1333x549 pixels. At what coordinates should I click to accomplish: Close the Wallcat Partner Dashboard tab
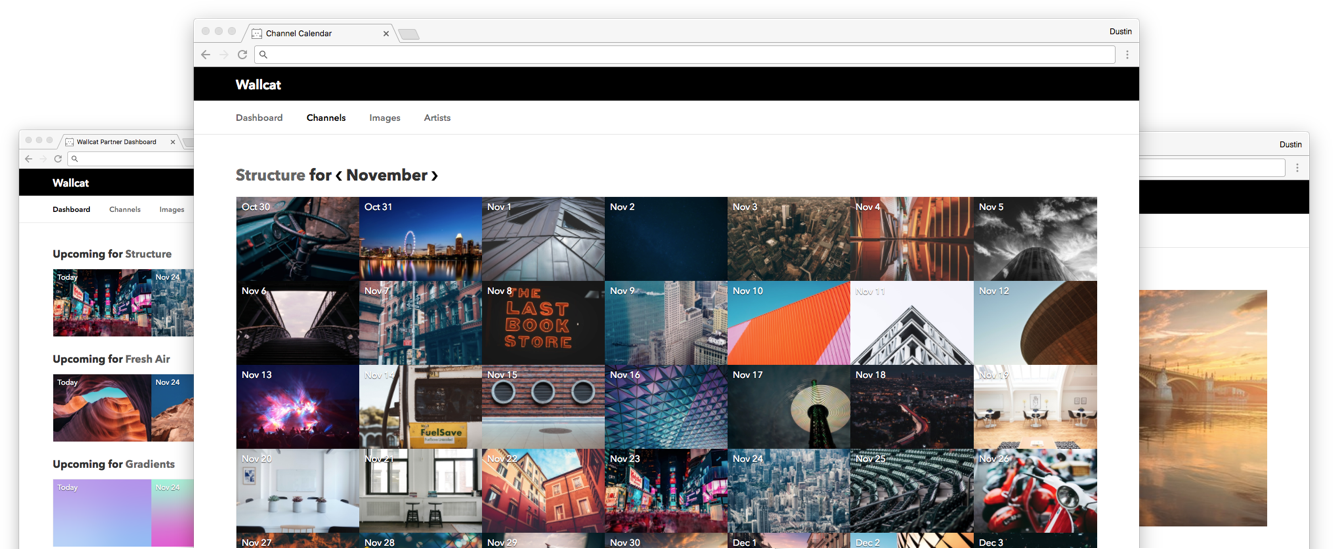[x=173, y=142]
